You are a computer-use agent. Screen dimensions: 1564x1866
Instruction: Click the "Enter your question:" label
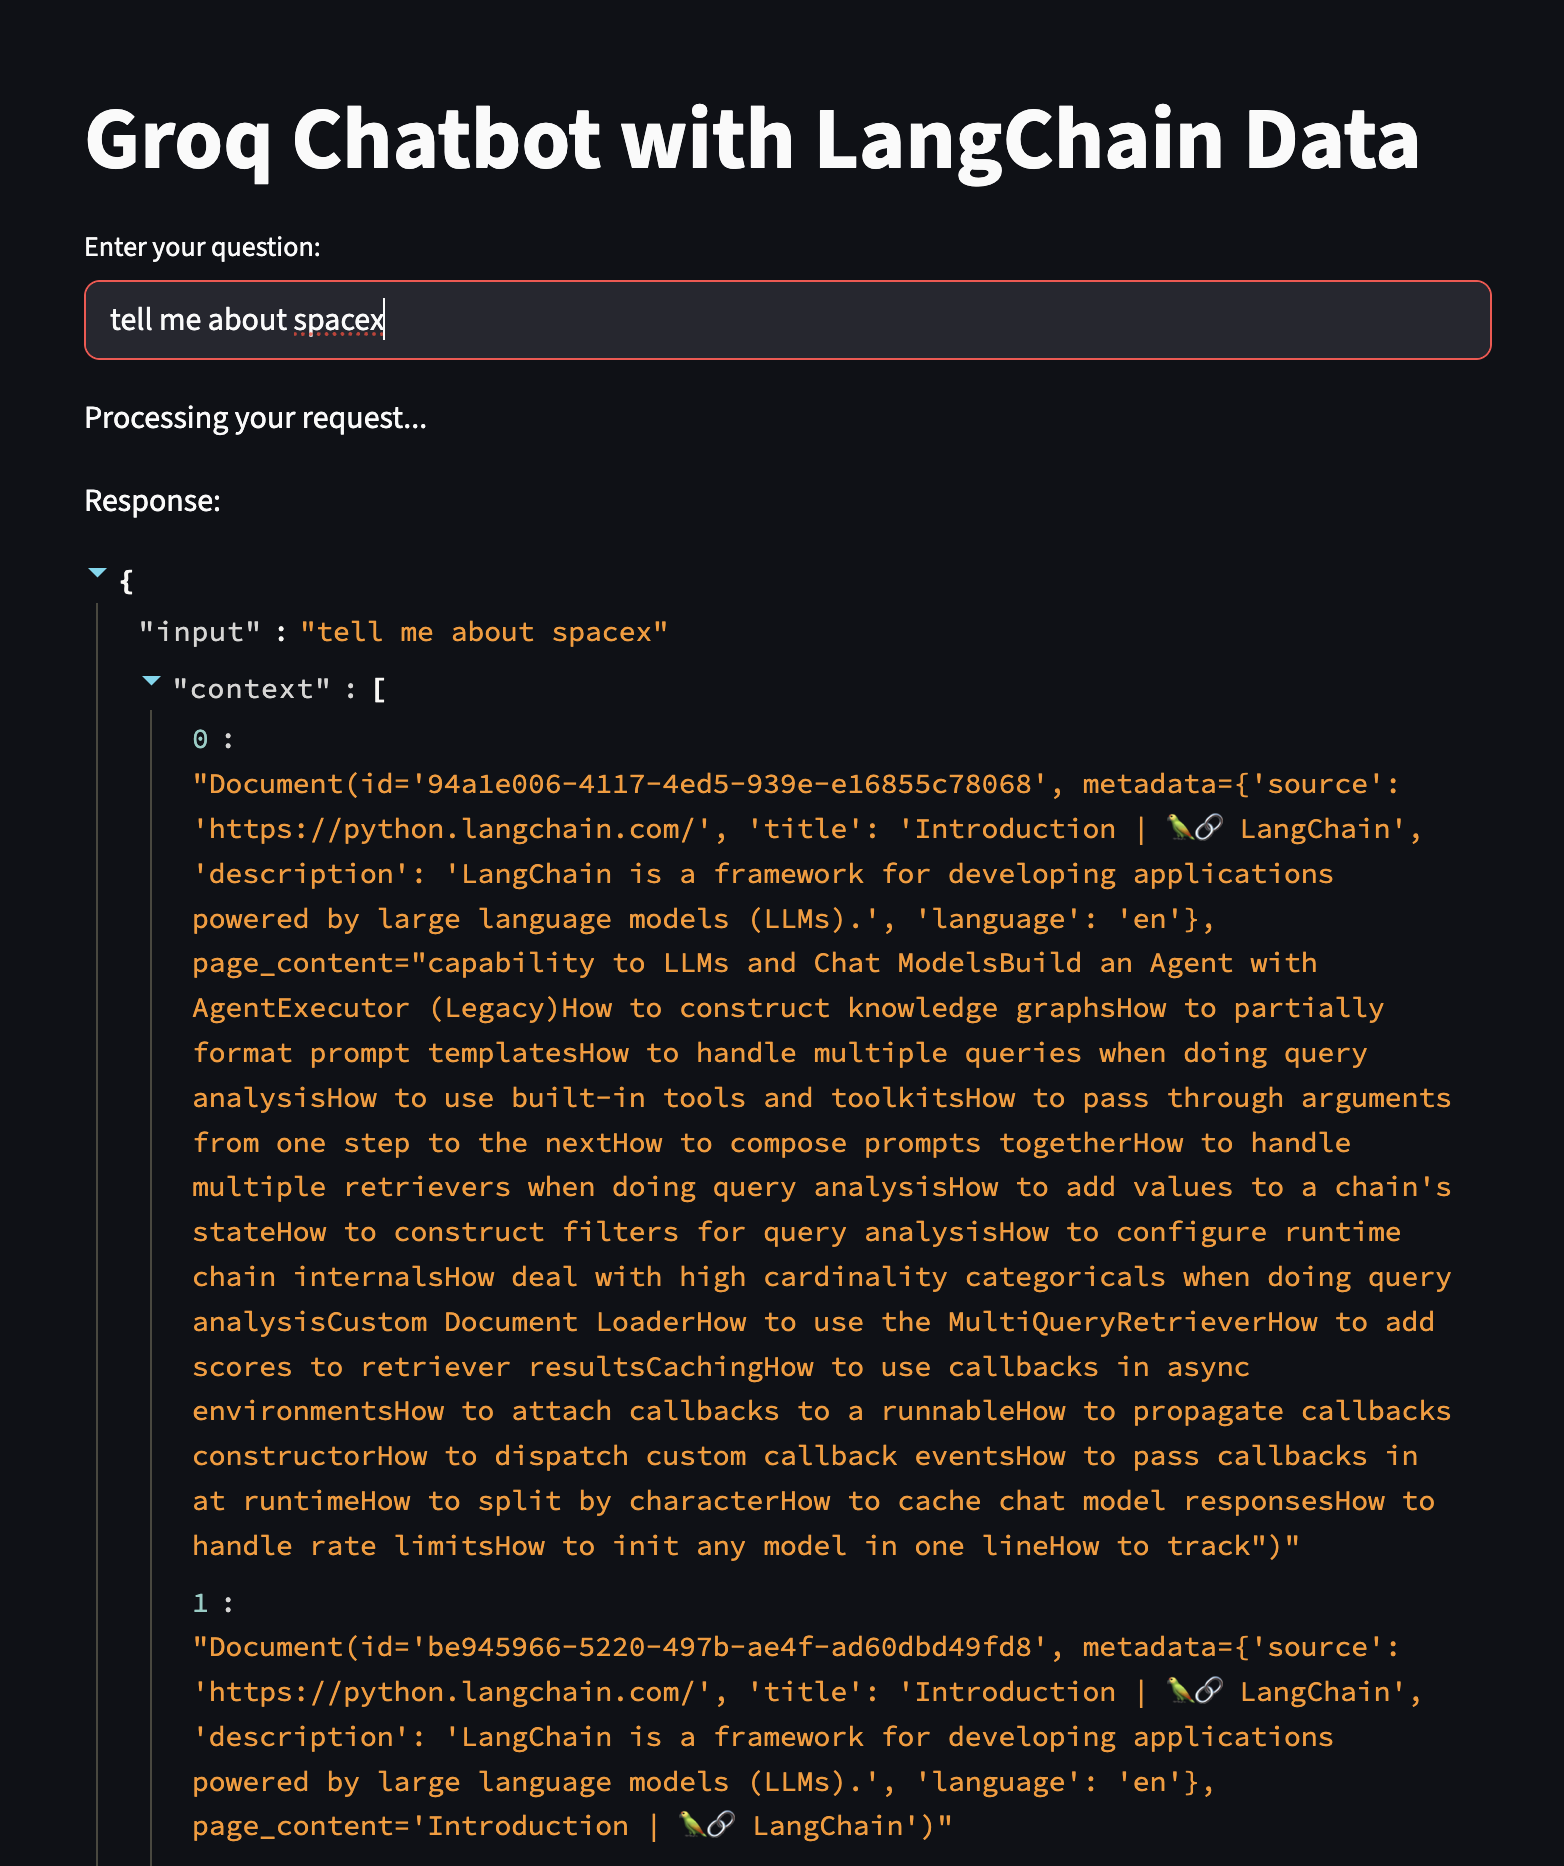point(202,247)
